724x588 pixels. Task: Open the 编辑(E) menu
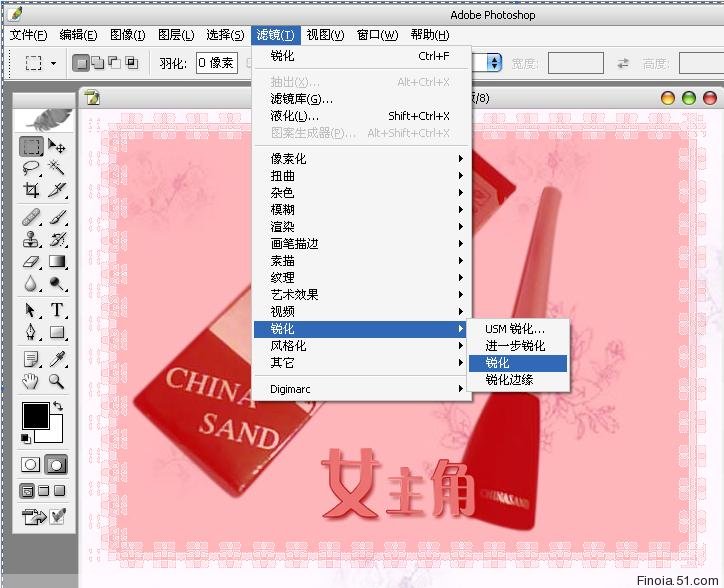point(78,35)
